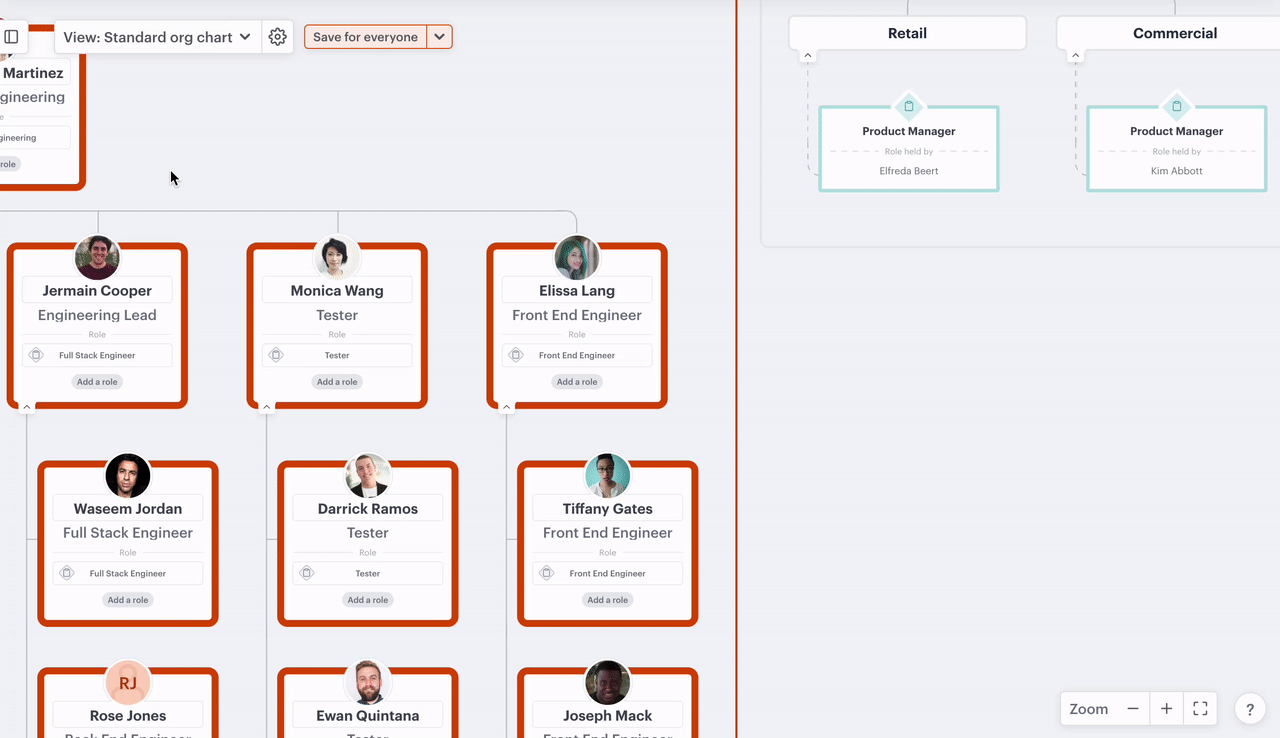The width and height of the screenshot is (1280, 738).
Task: Collapse the Commercial group with its chevron
Action: 1075,55
